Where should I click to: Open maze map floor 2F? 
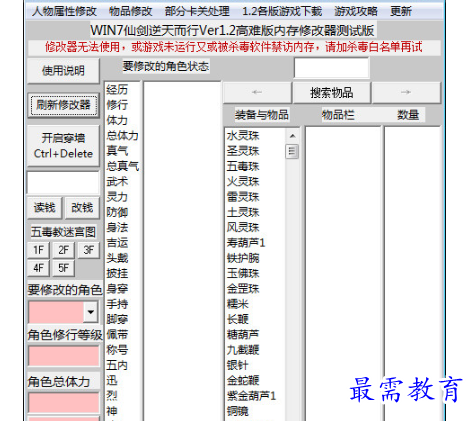[63, 250]
